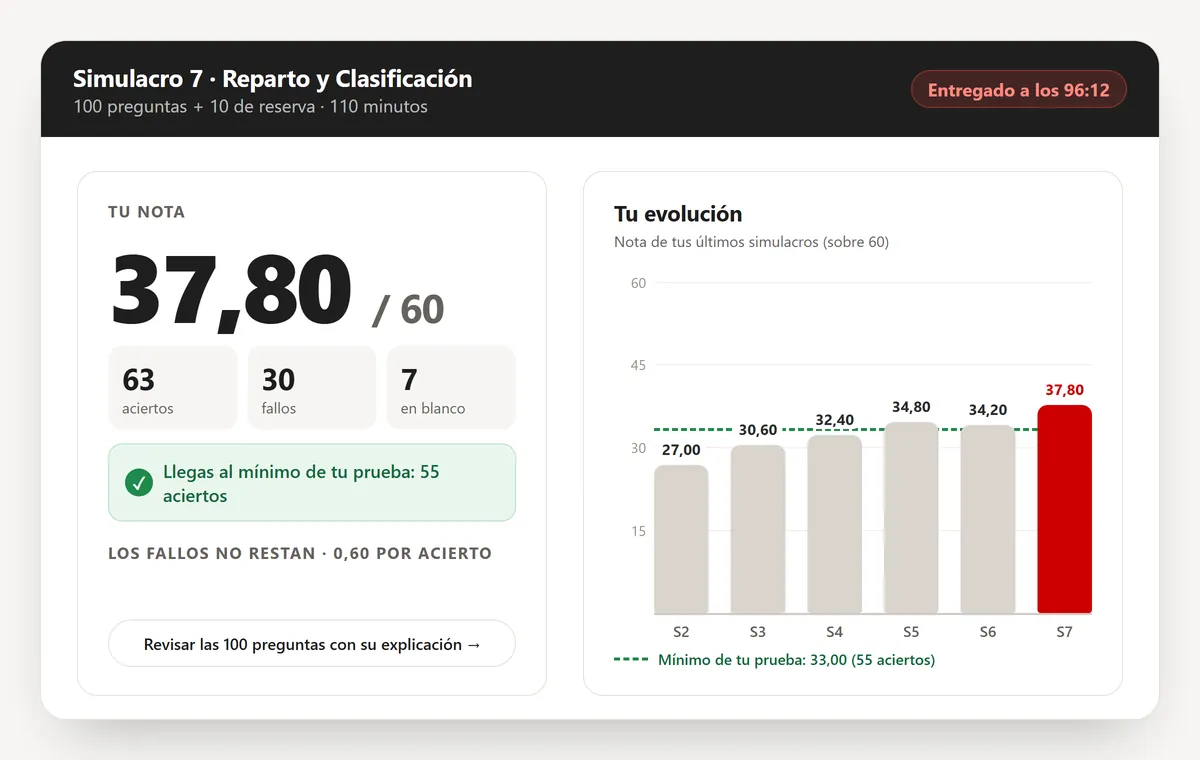This screenshot has width=1200, height=760.
Task: Click the big score 37,80
Action: 232,291
